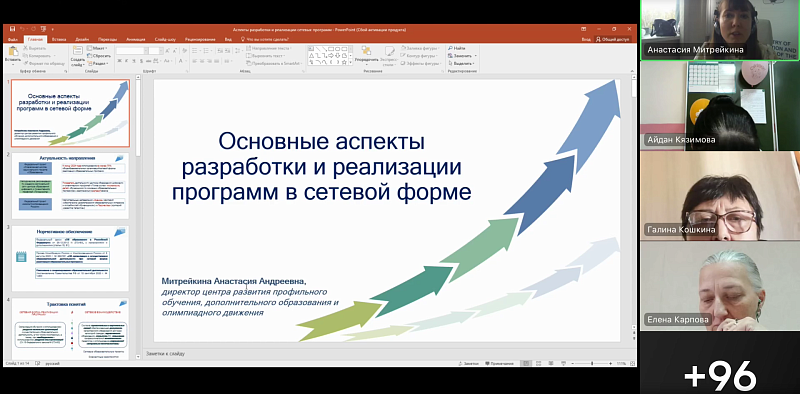Viewport: 800px width, 394px height.
Task: Toggle underline Ч formatting
Action: 133,61
